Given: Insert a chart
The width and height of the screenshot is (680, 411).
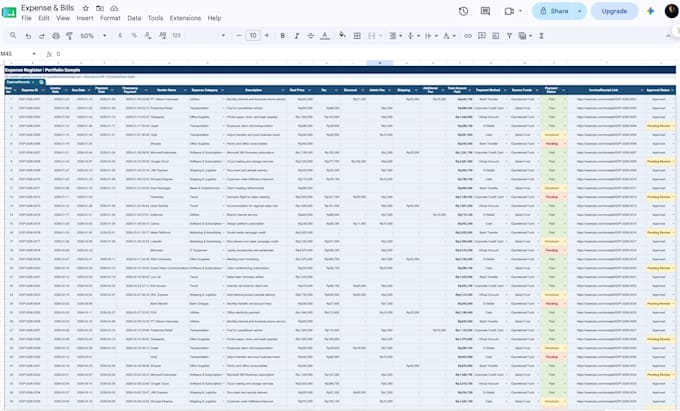Looking at the screenshot, I should click(x=495, y=36).
